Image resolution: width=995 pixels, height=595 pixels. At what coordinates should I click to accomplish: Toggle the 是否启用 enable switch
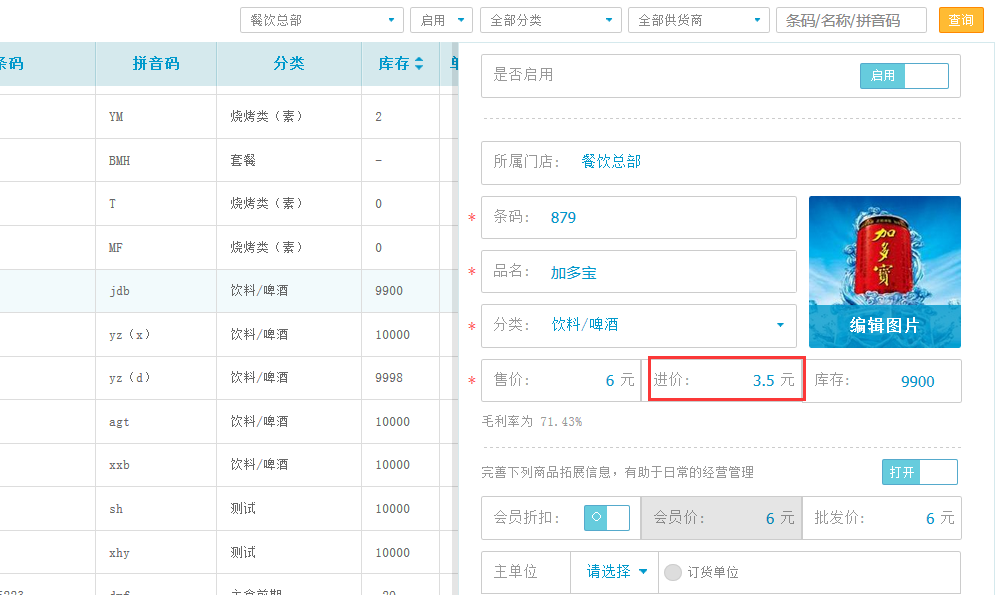[x=904, y=75]
